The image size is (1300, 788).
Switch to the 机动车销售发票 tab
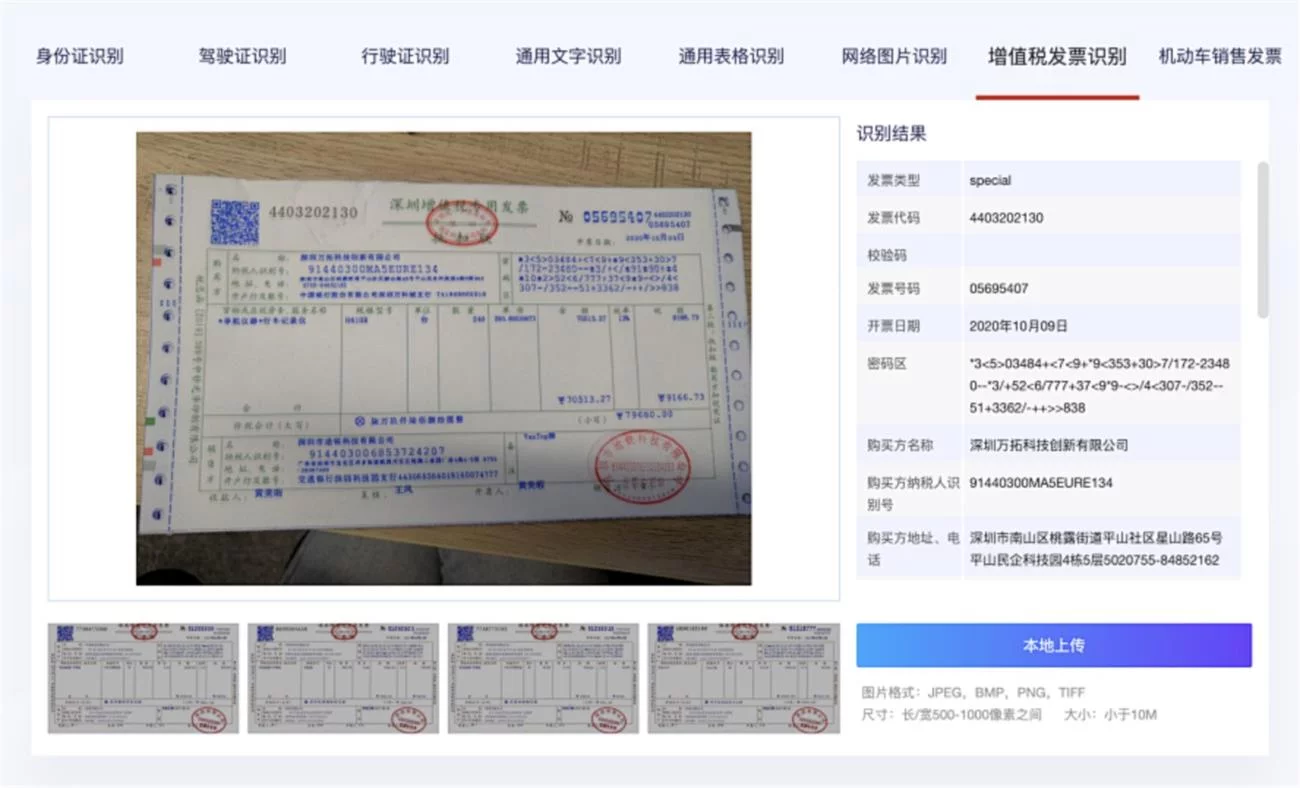[1218, 57]
